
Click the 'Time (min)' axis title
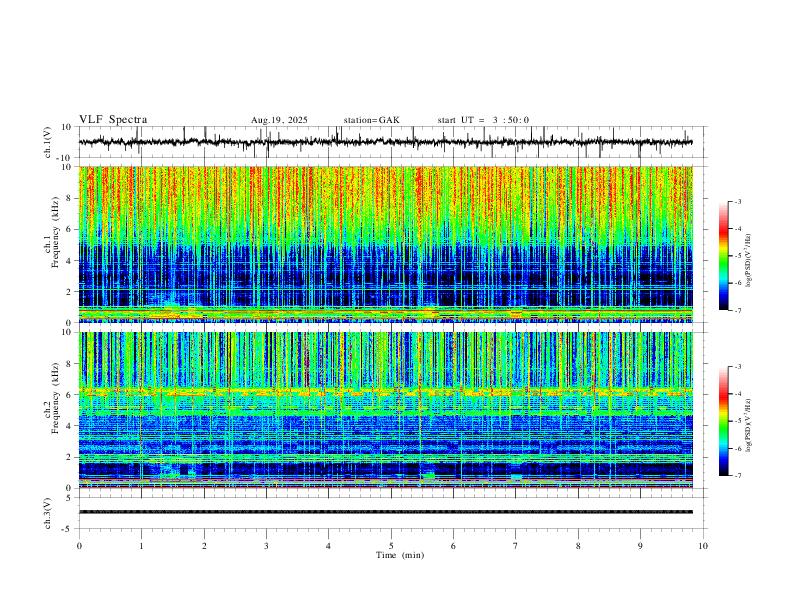tap(400, 555)
